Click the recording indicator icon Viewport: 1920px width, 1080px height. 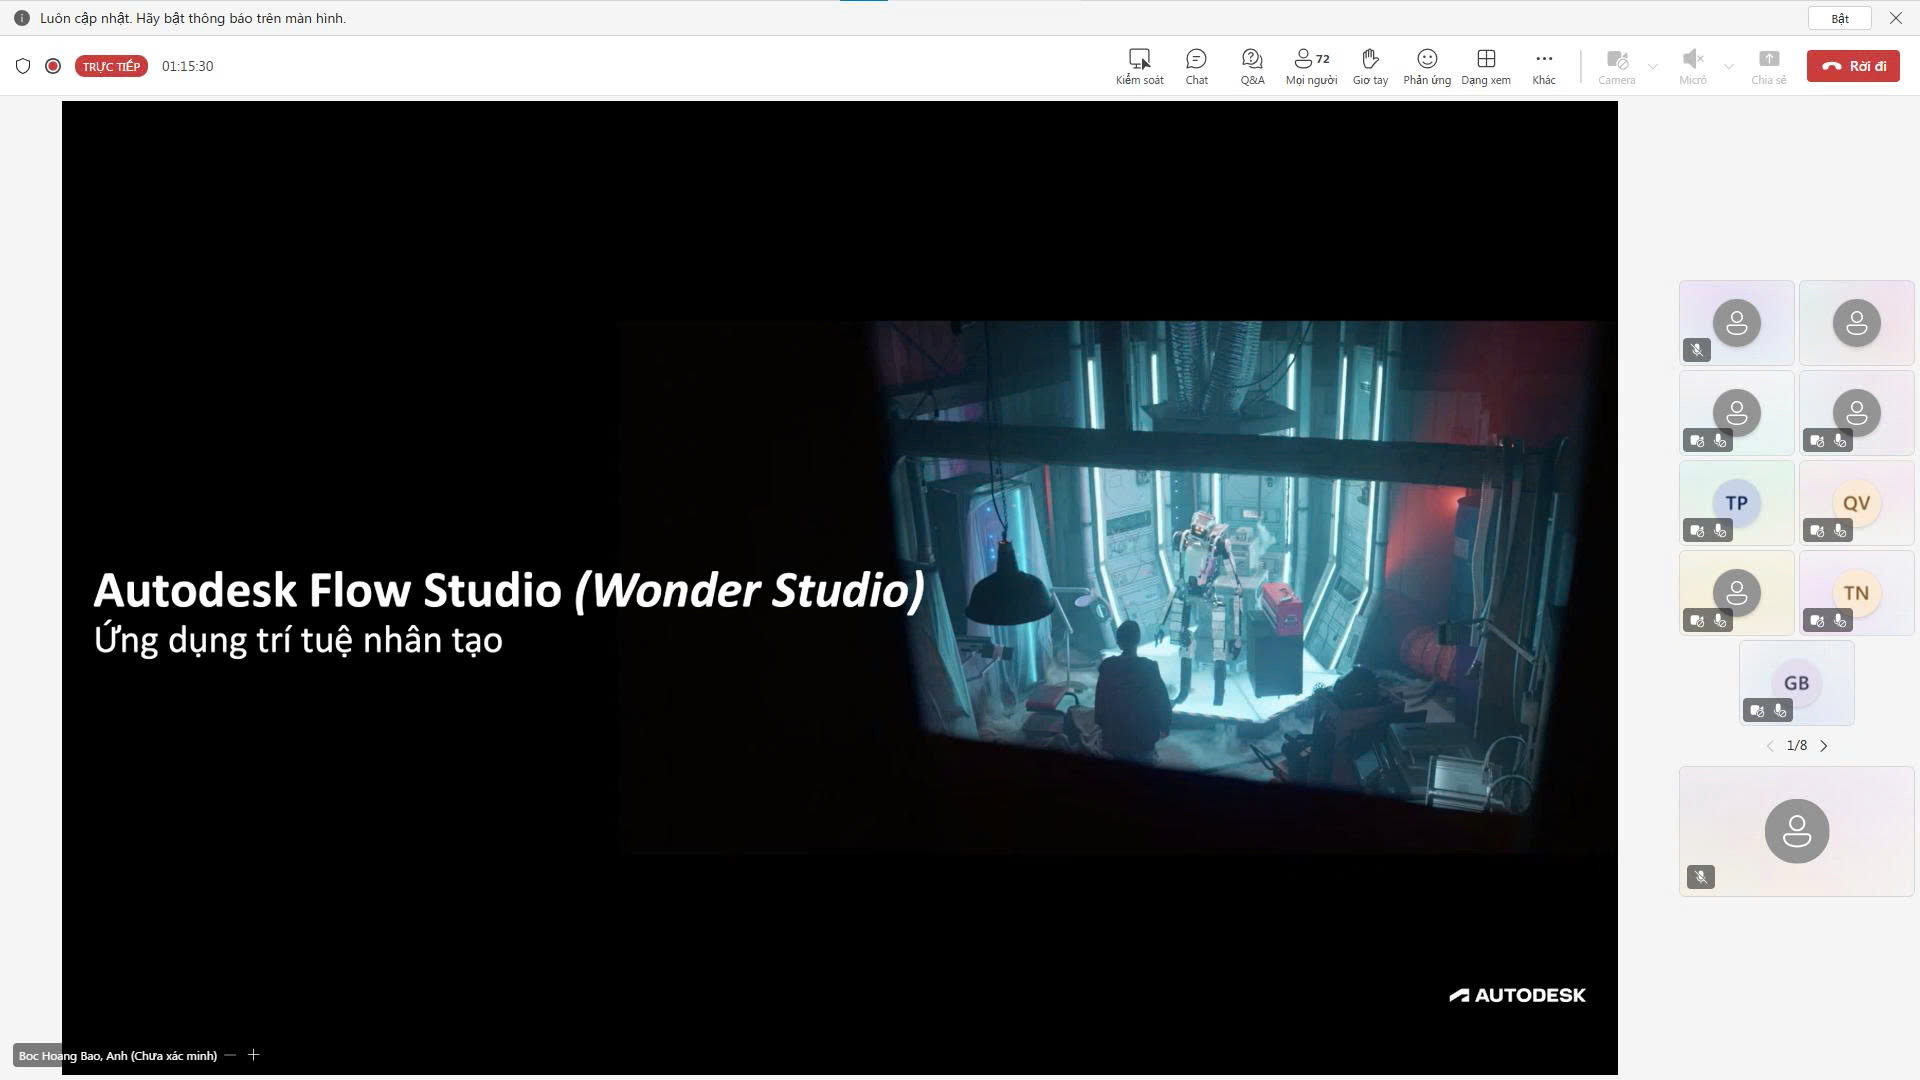pos(53,66)
